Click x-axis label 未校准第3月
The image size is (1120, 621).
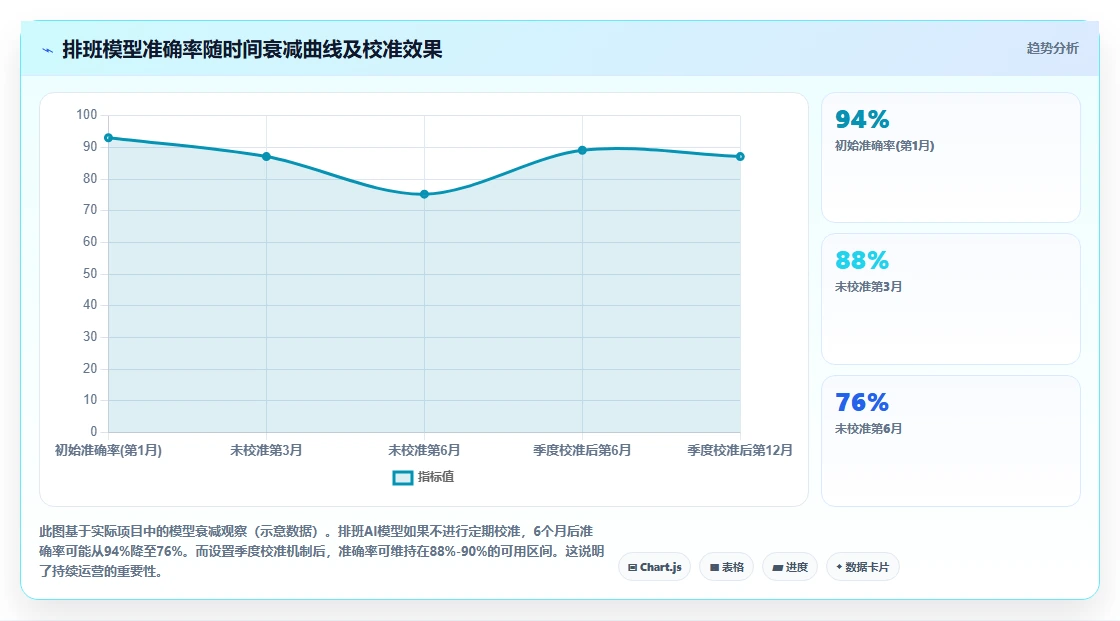click(x=266, y=450)
